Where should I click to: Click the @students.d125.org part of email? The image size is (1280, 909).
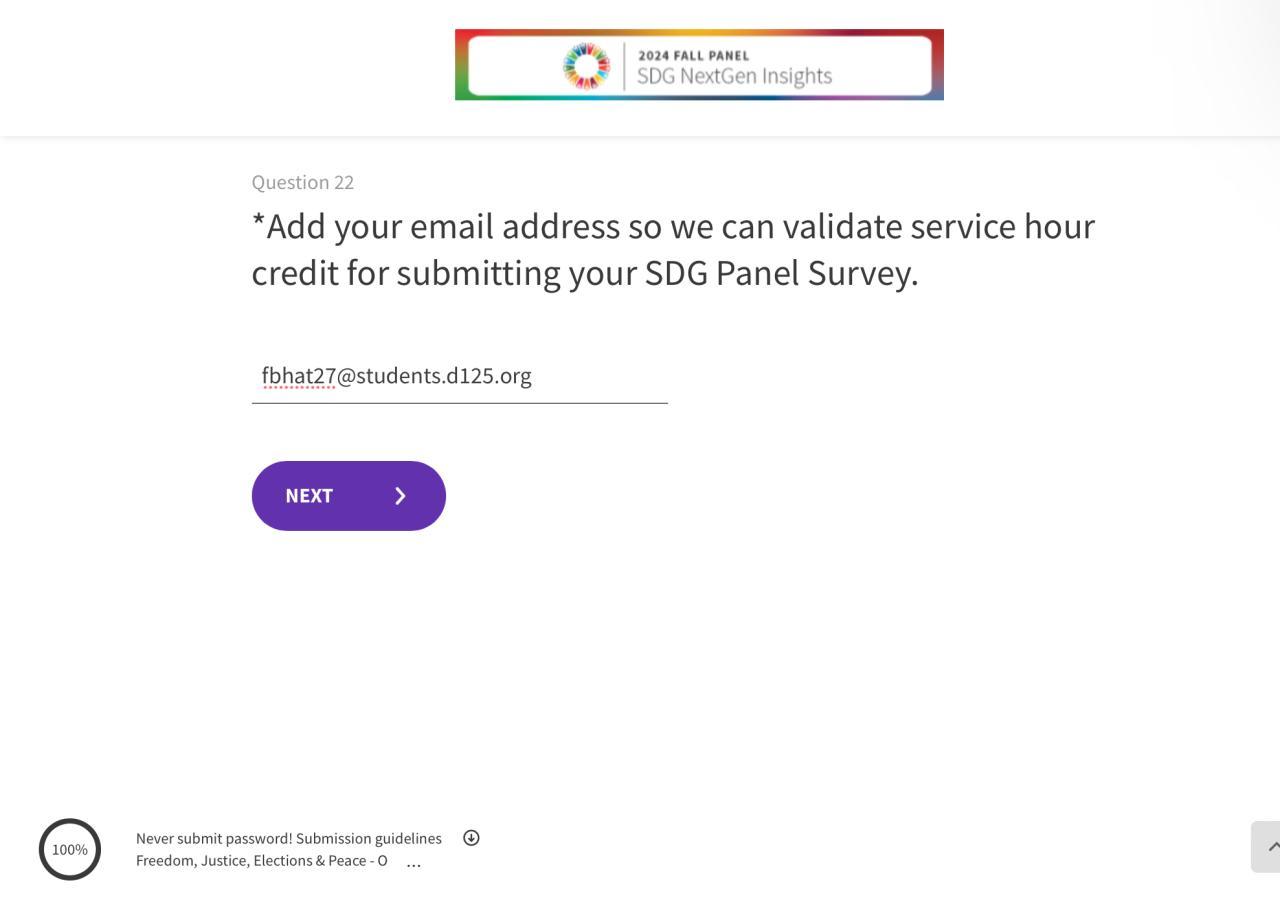click(434, 376)
